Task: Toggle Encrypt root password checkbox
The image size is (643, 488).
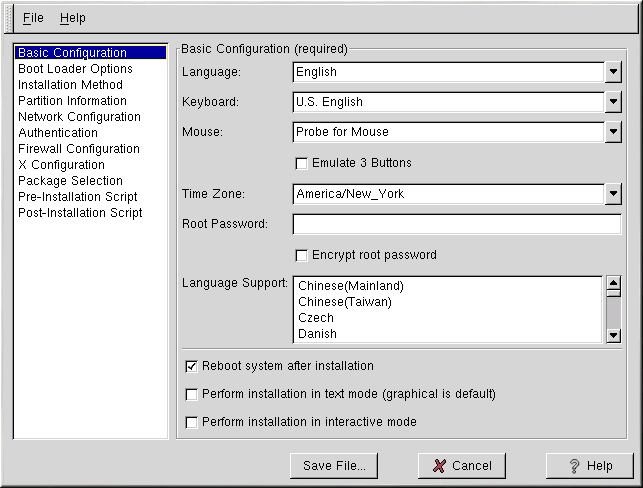Action: pos(302,255)
